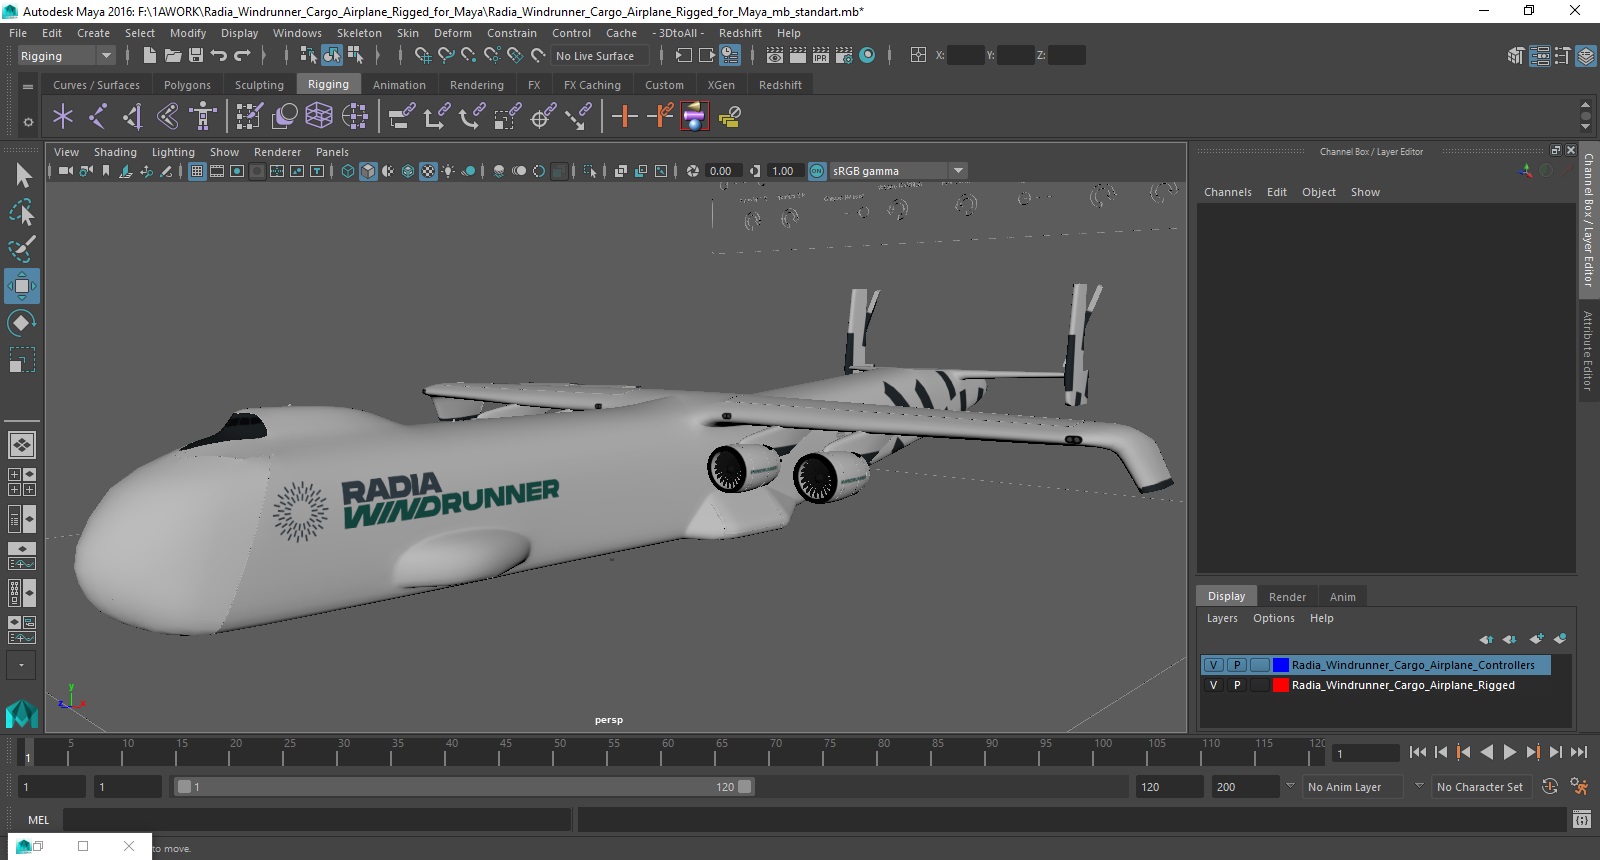1600x860 pixels.
Task: Click Move layer down icon
Action: click(x=1509, y=639)
